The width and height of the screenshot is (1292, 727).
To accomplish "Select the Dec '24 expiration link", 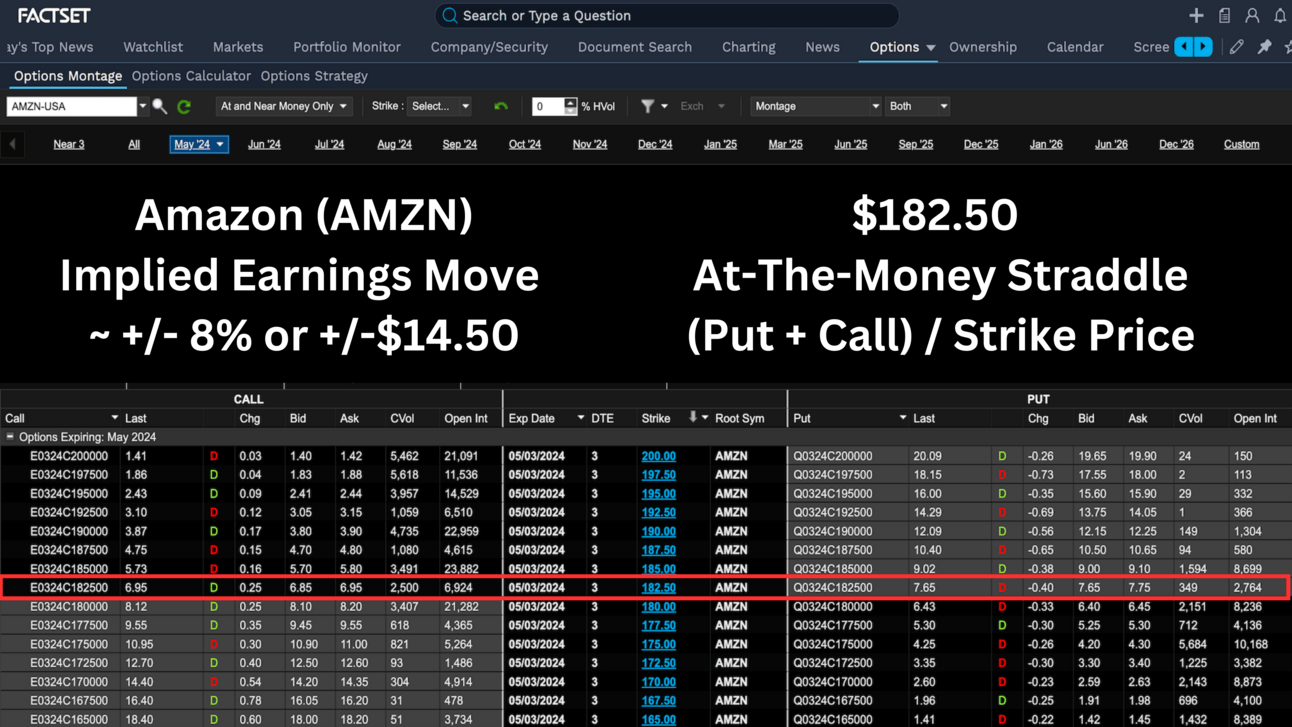I will pos(655,144).
